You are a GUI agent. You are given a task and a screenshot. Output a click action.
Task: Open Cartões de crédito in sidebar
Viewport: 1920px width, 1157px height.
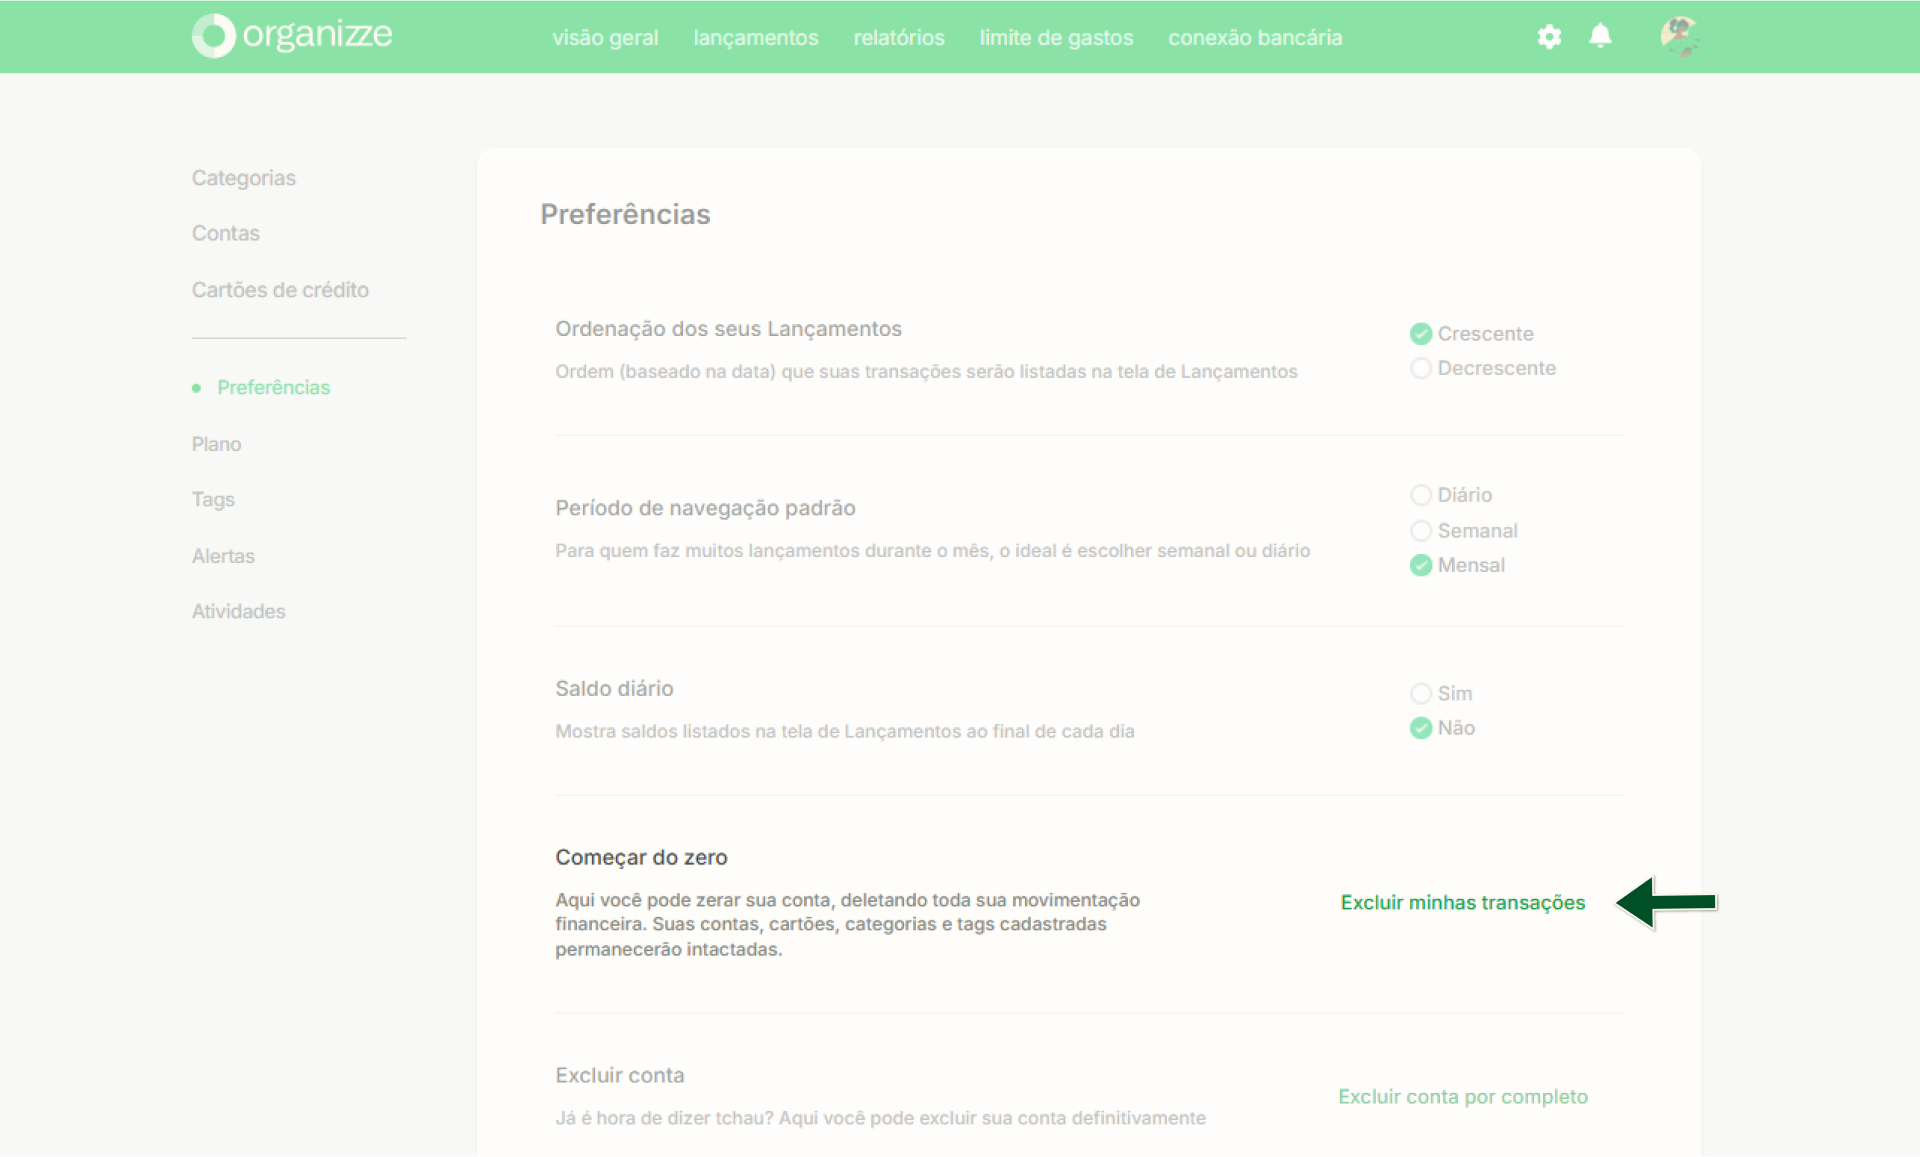click(x=280, y=290)
